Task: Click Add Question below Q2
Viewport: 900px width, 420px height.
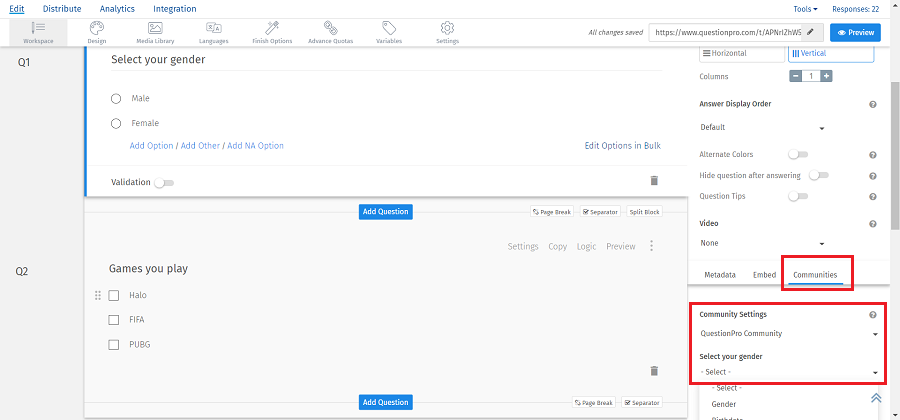Action: point(386,402)
